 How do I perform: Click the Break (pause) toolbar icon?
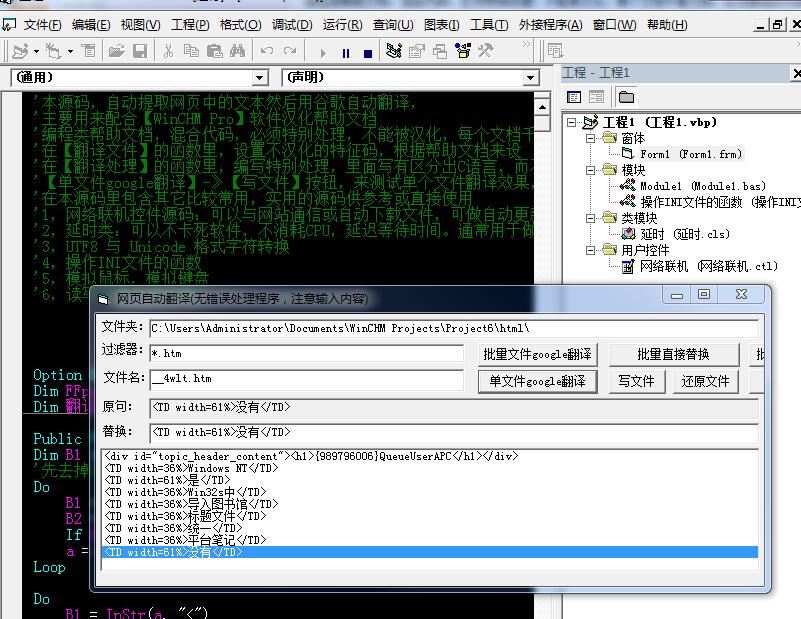[346, 51]
